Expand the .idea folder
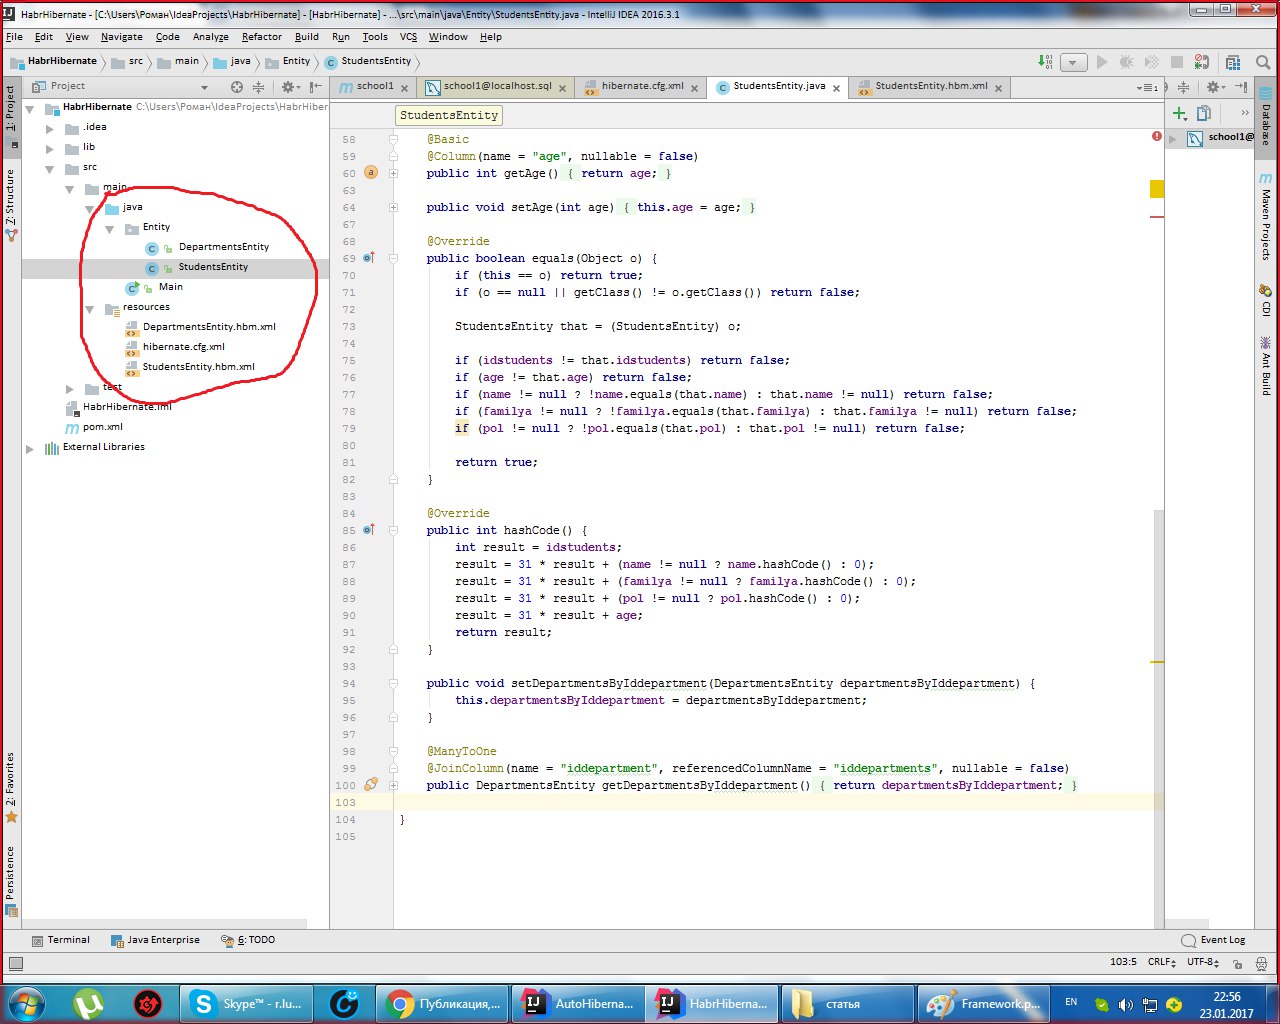Image resolution: width=1280 pixels, height=1024 pixels. [x=50, y=128]
